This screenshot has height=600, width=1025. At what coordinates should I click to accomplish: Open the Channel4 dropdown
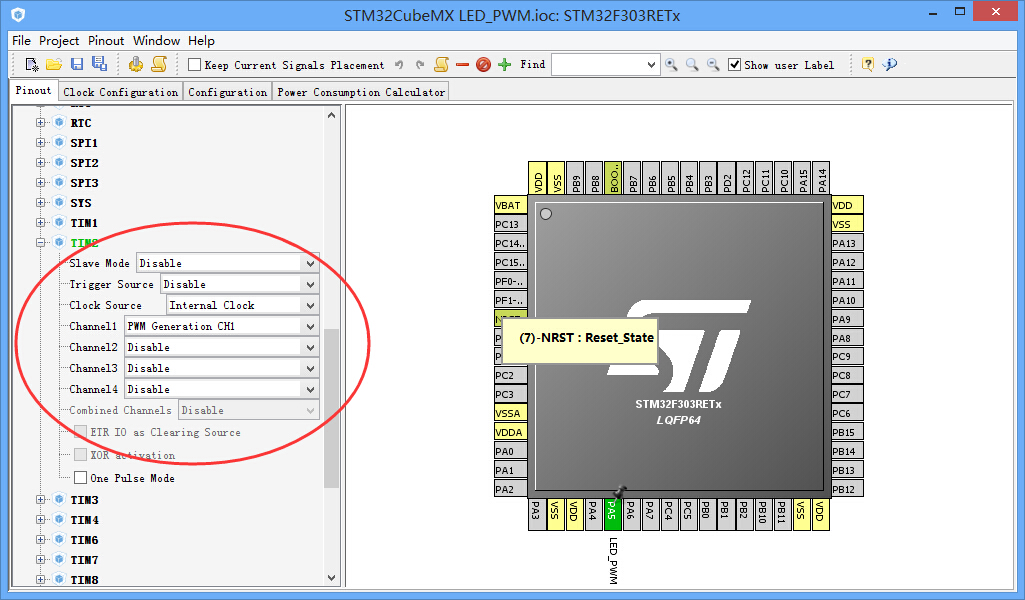point(311,389)
